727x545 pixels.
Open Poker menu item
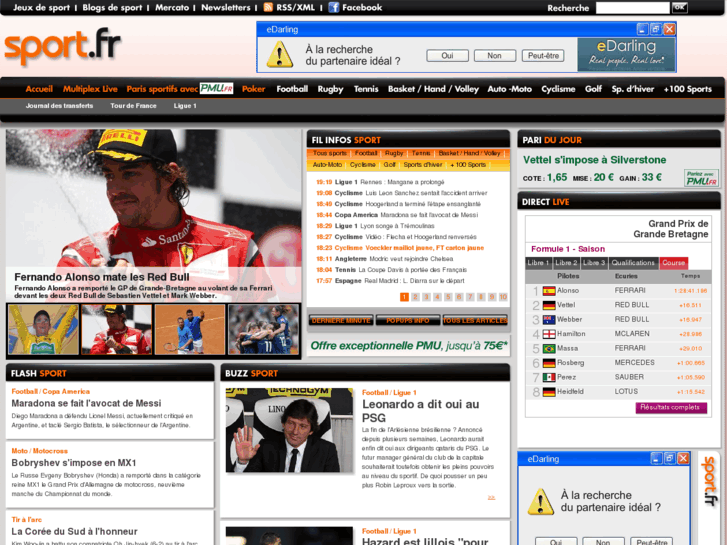253,89
